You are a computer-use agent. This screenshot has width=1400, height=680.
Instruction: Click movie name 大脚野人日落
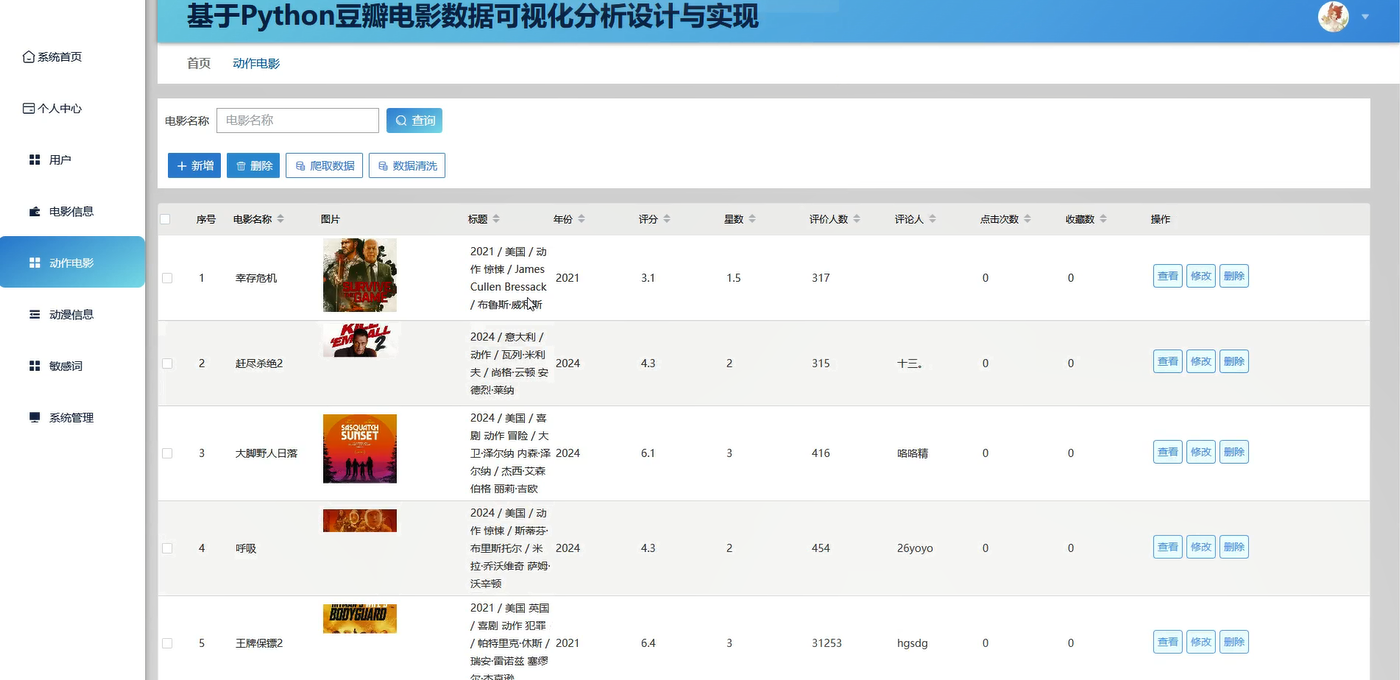[266, 453]
